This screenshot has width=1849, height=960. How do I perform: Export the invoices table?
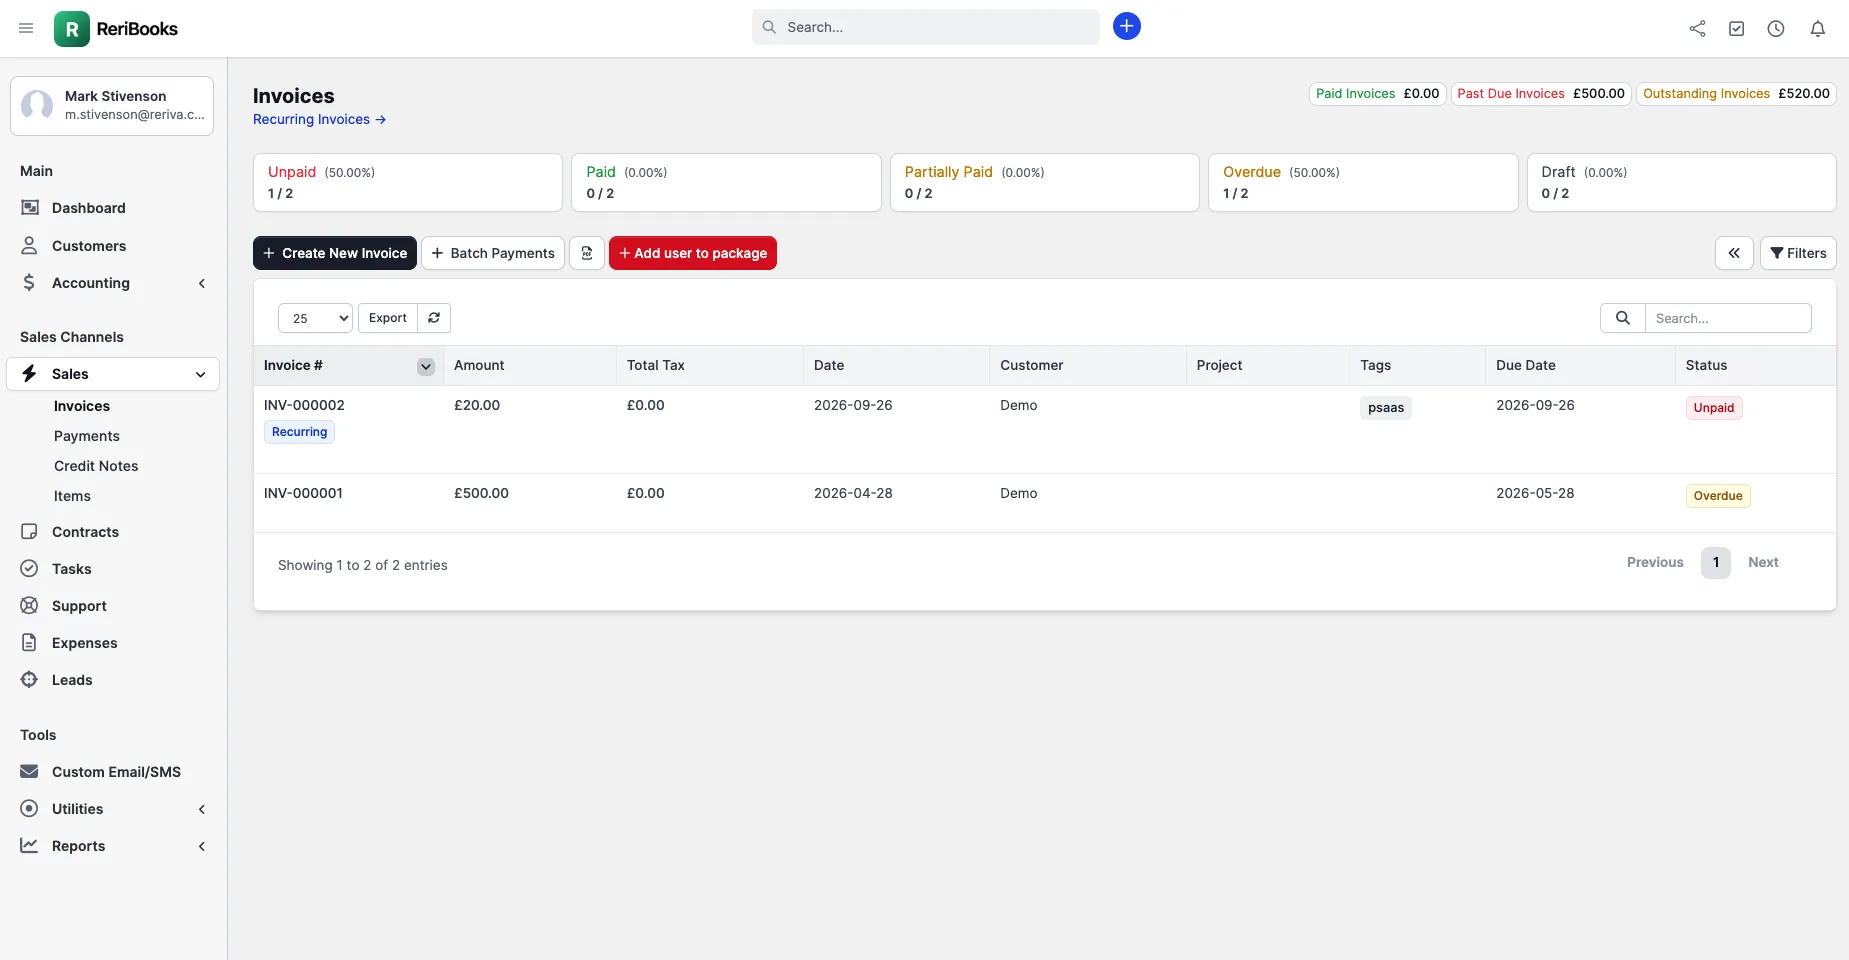[x=388, y=318]
